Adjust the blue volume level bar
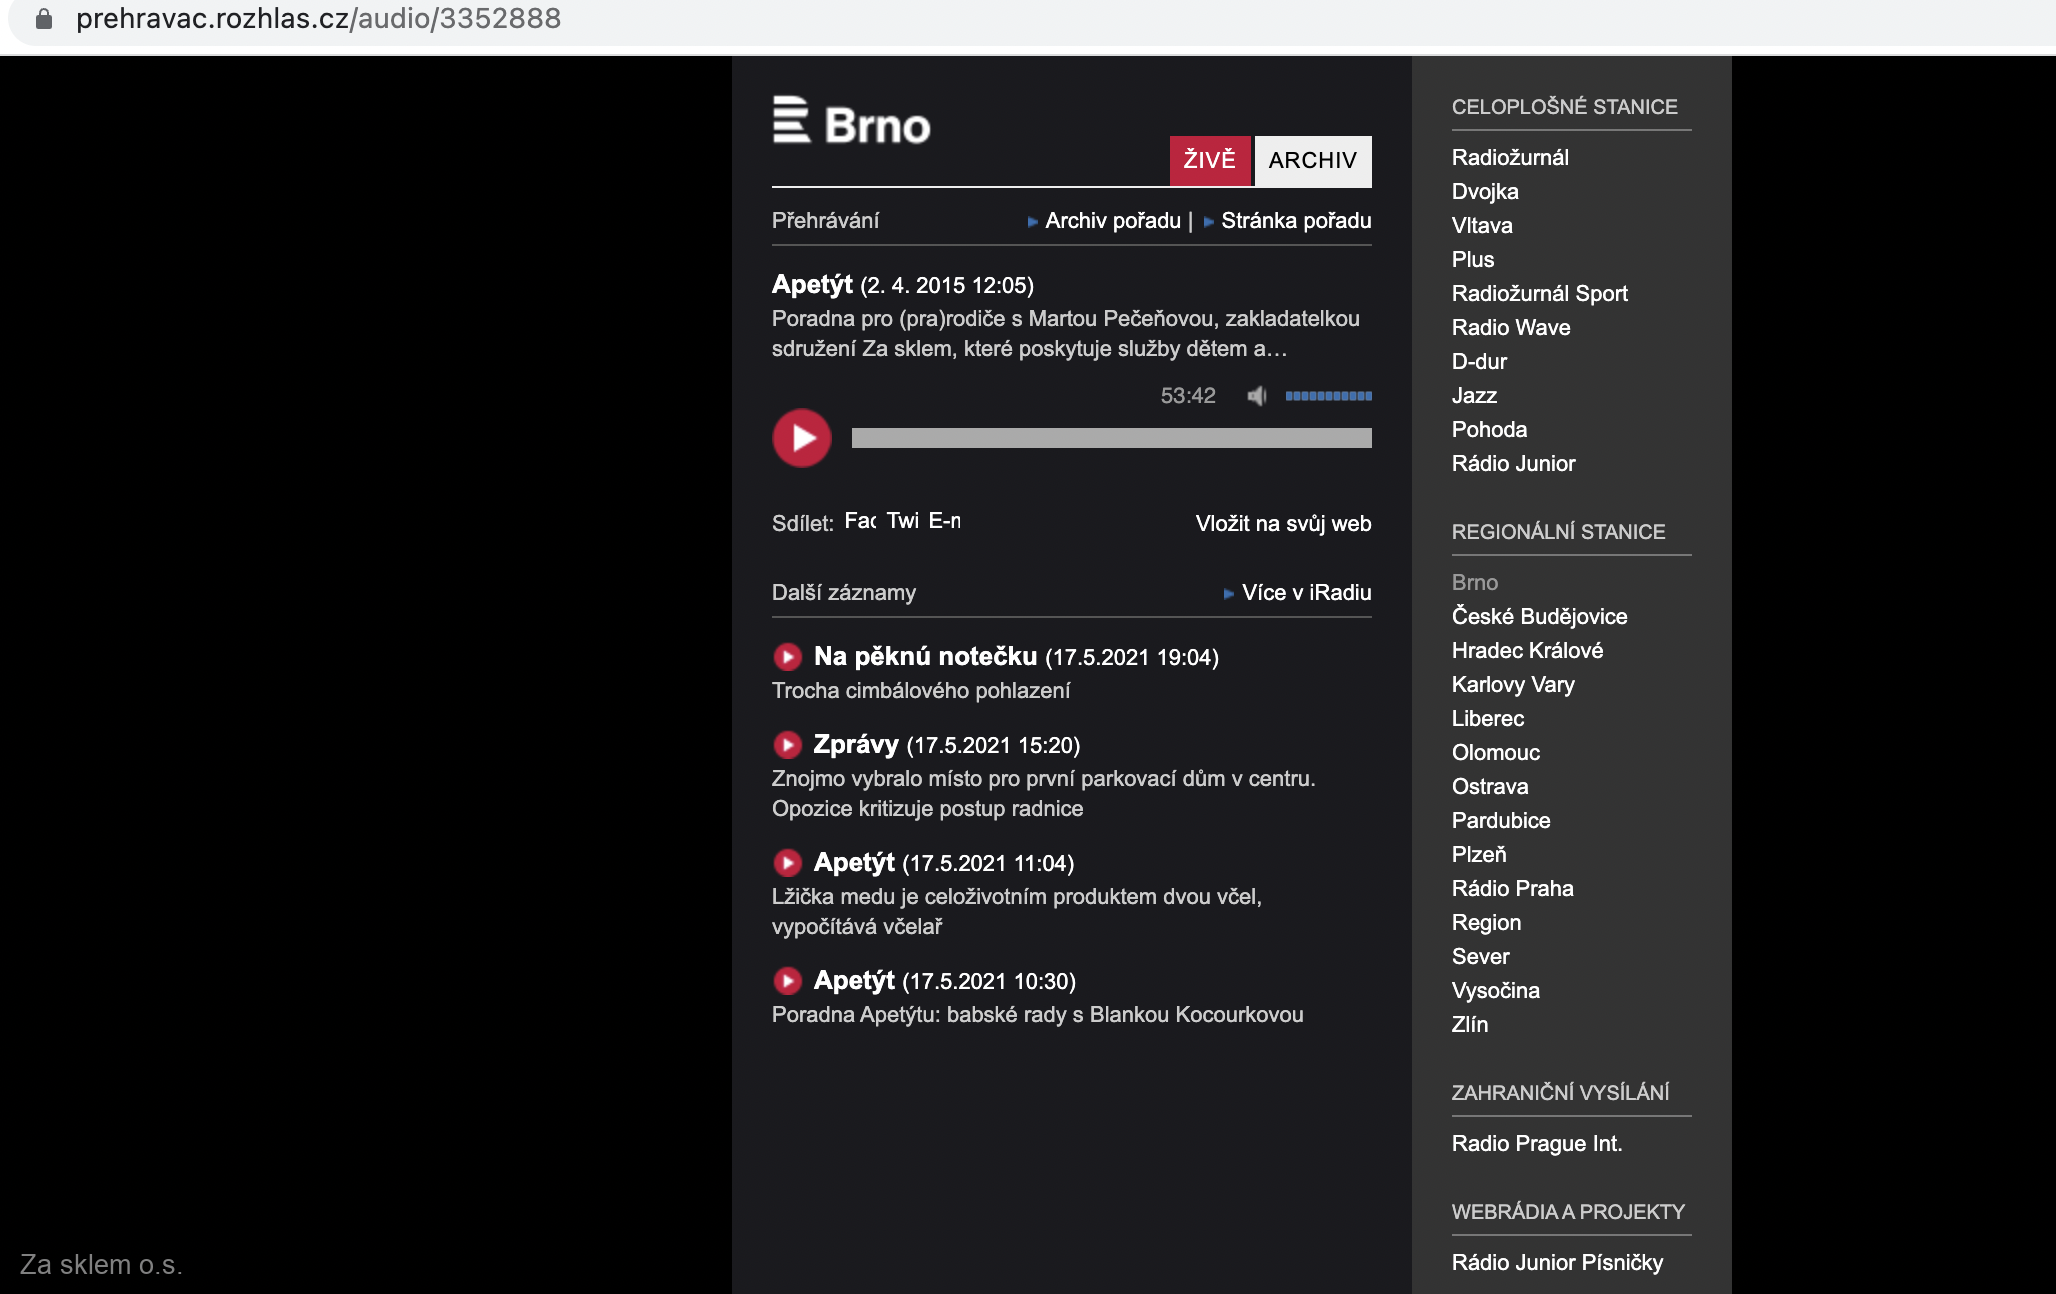 [x=1328, y=396]
